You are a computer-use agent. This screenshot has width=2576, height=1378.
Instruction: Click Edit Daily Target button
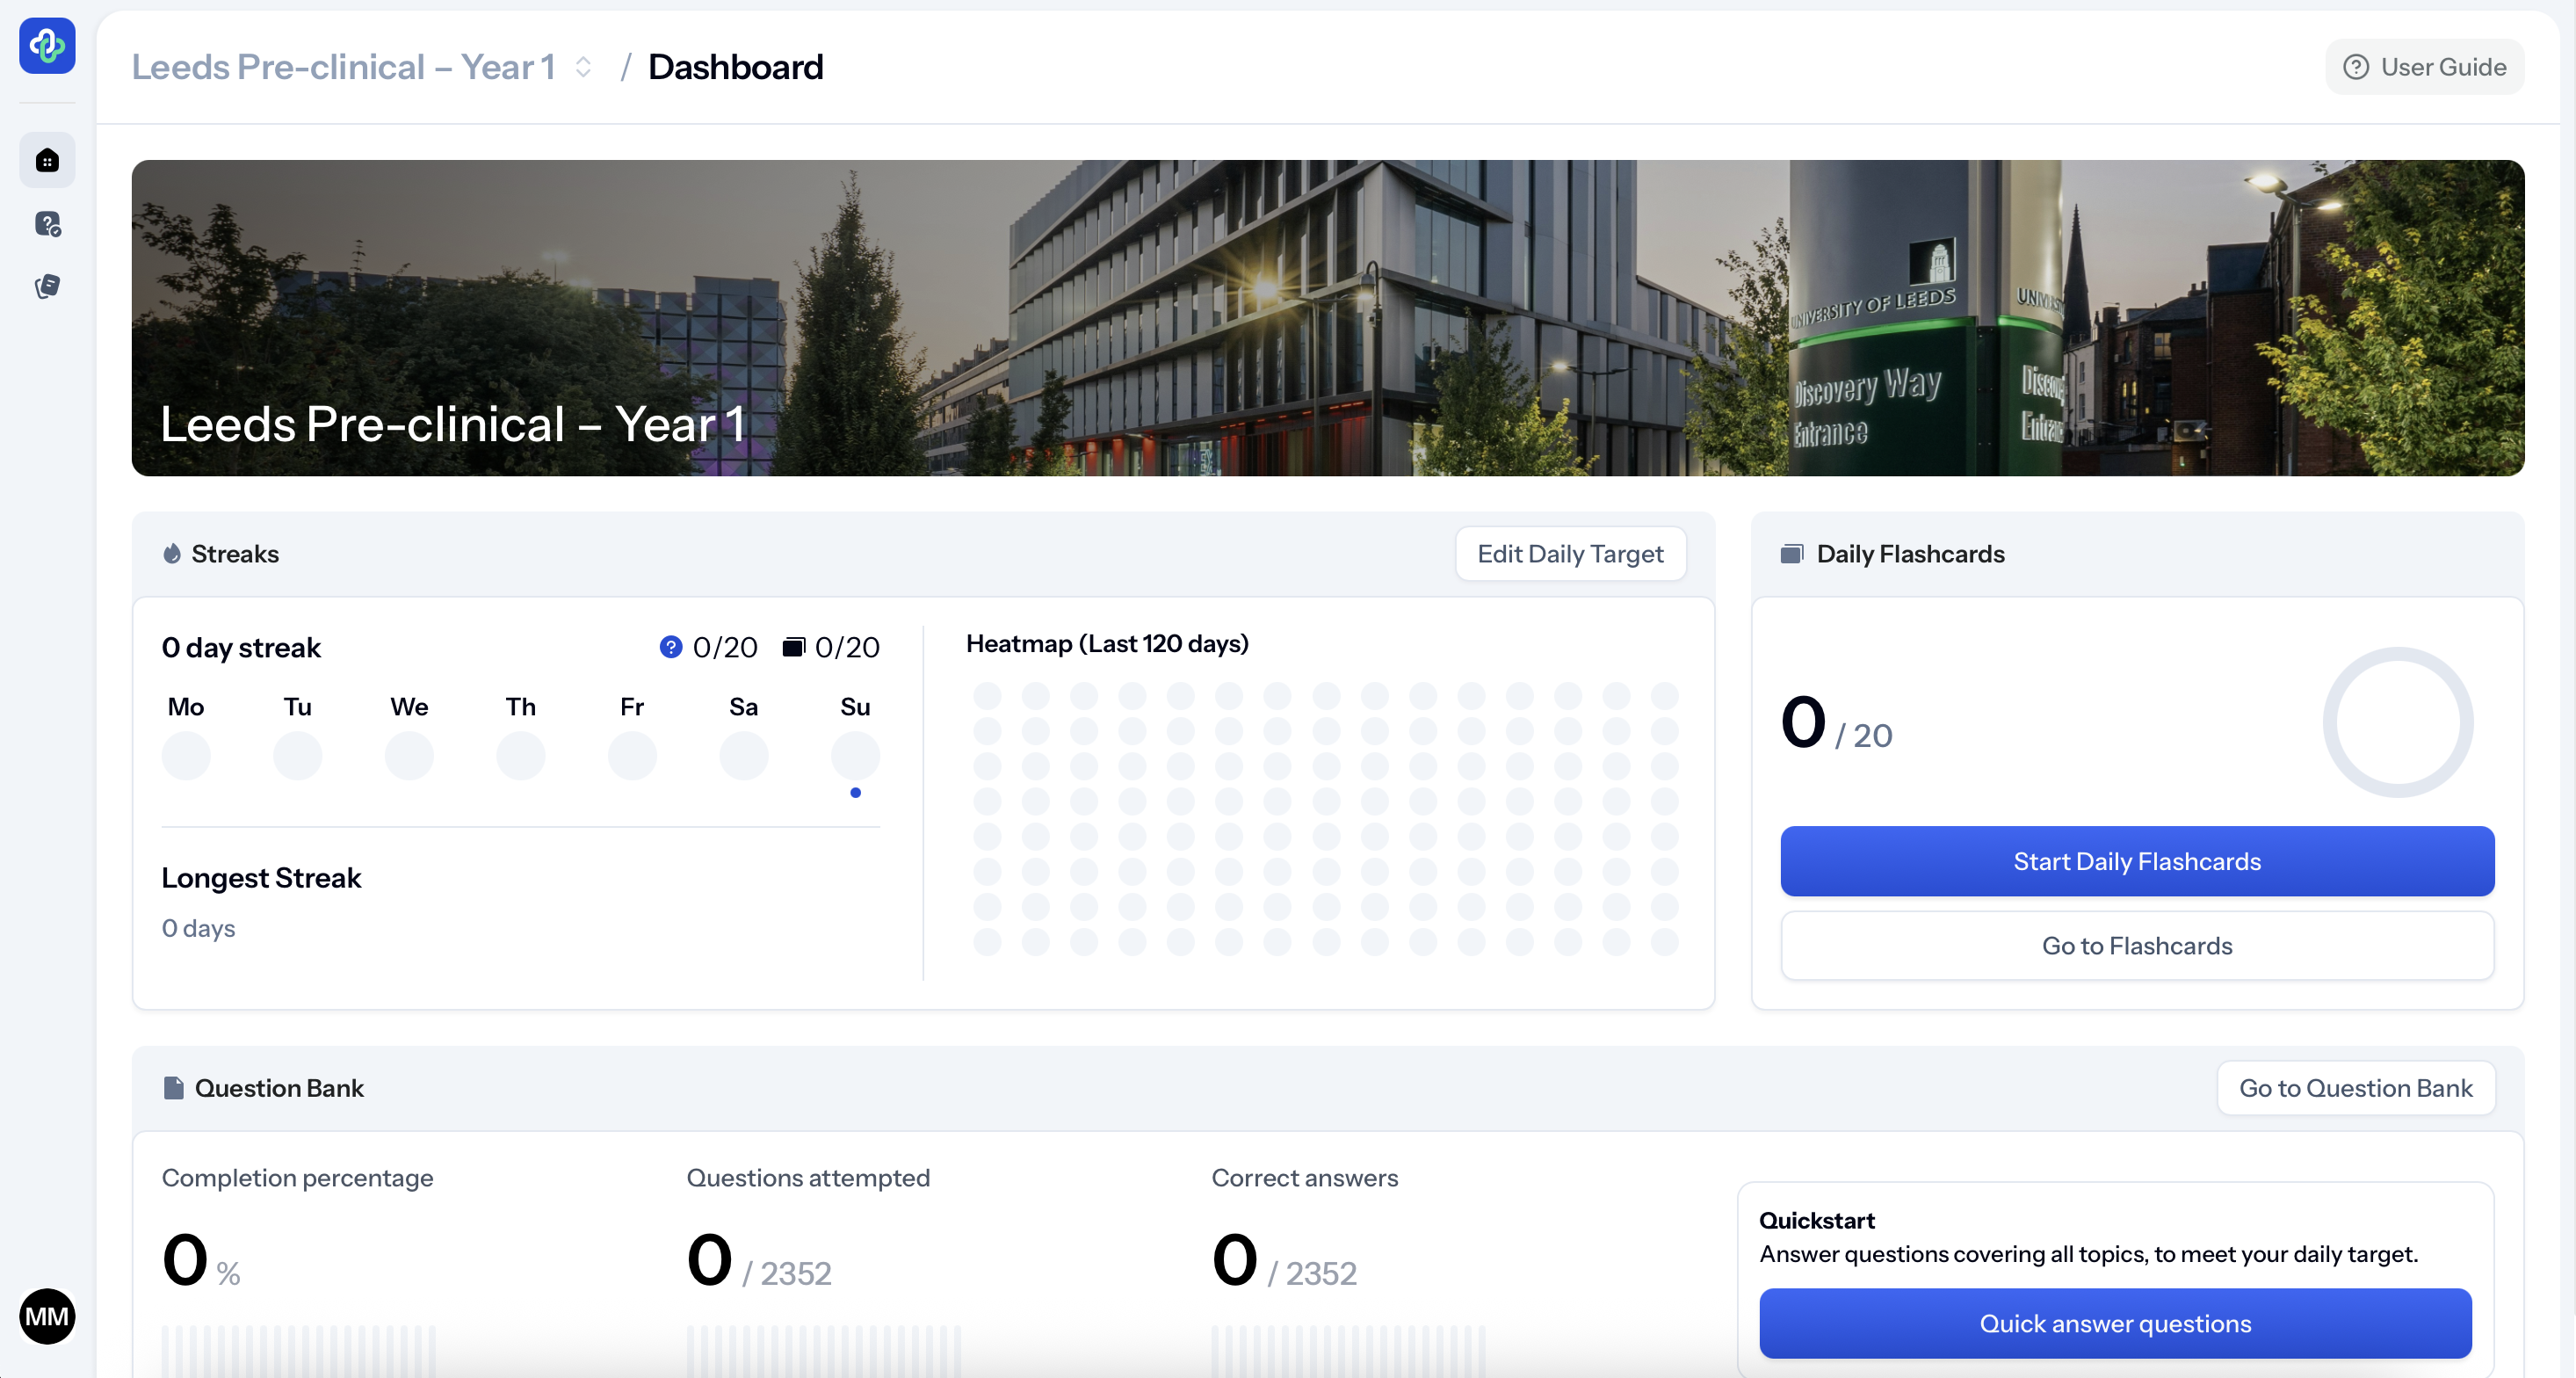(x=1570, y=554)
